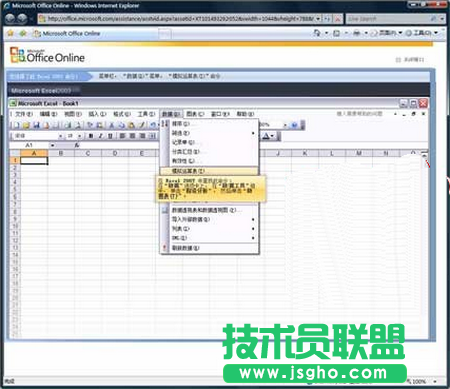Click the browser Back arrow button
The image size is (450, 389).
pyautogui.click(x=10, y=19)
